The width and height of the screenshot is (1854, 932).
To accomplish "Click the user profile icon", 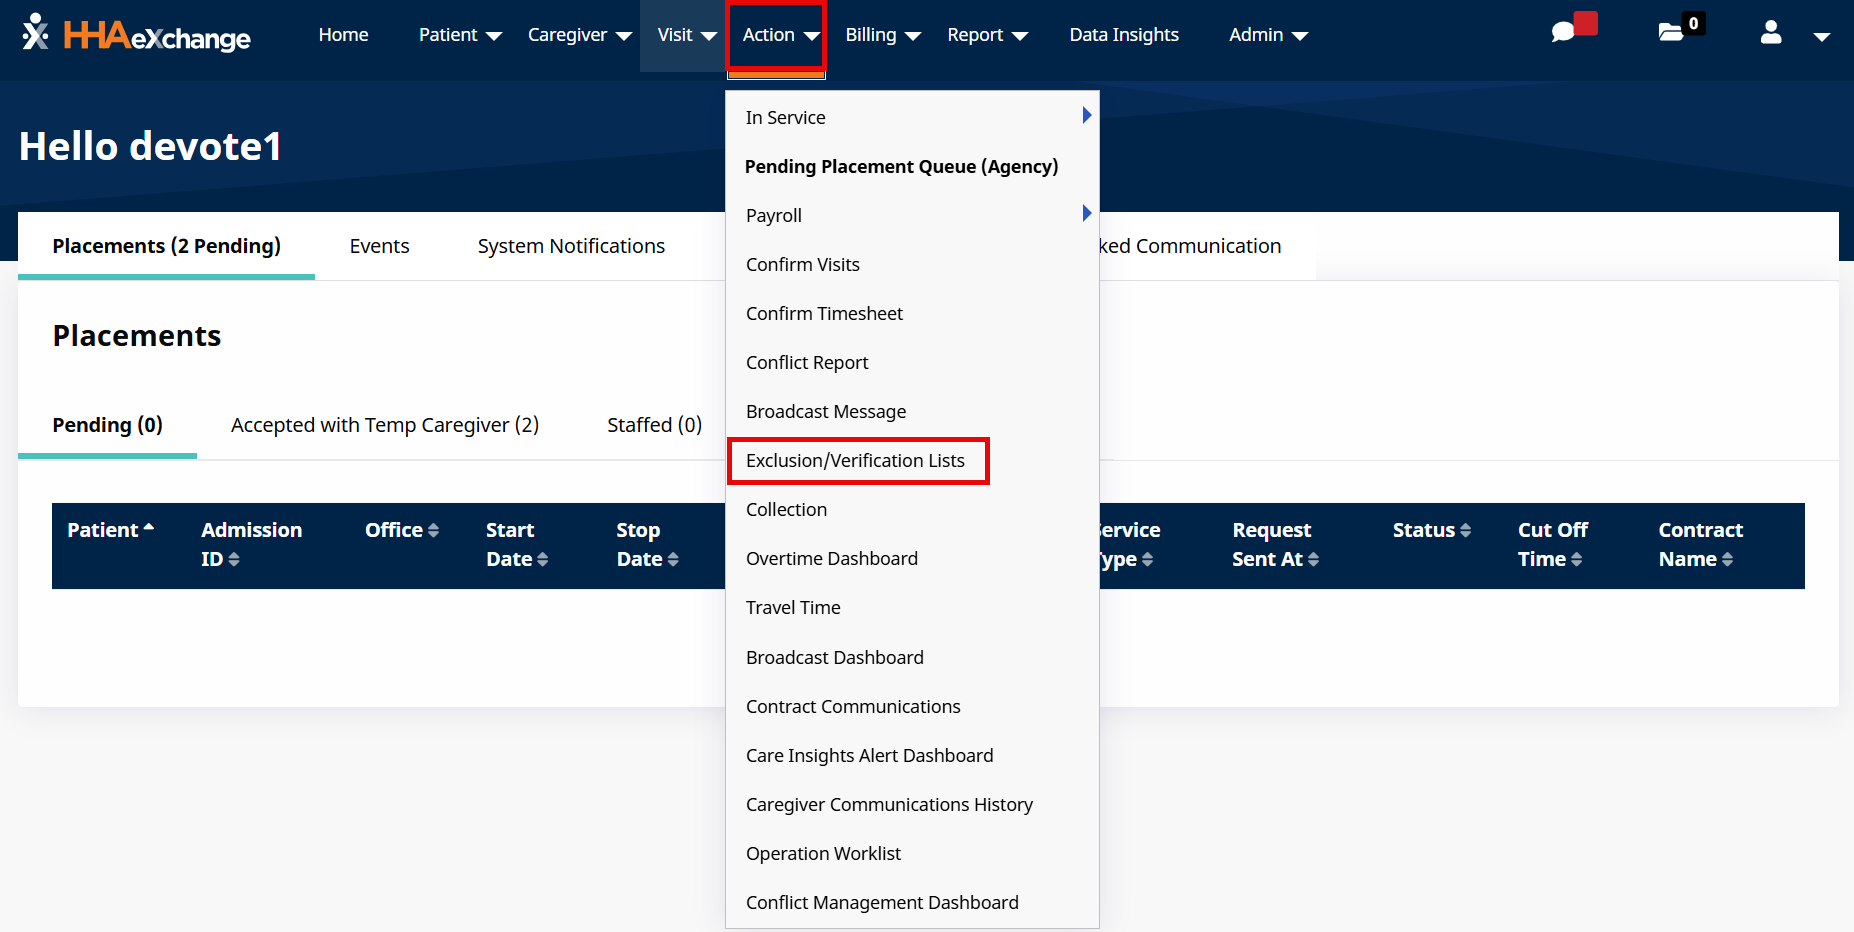I will click(1770, 34).
